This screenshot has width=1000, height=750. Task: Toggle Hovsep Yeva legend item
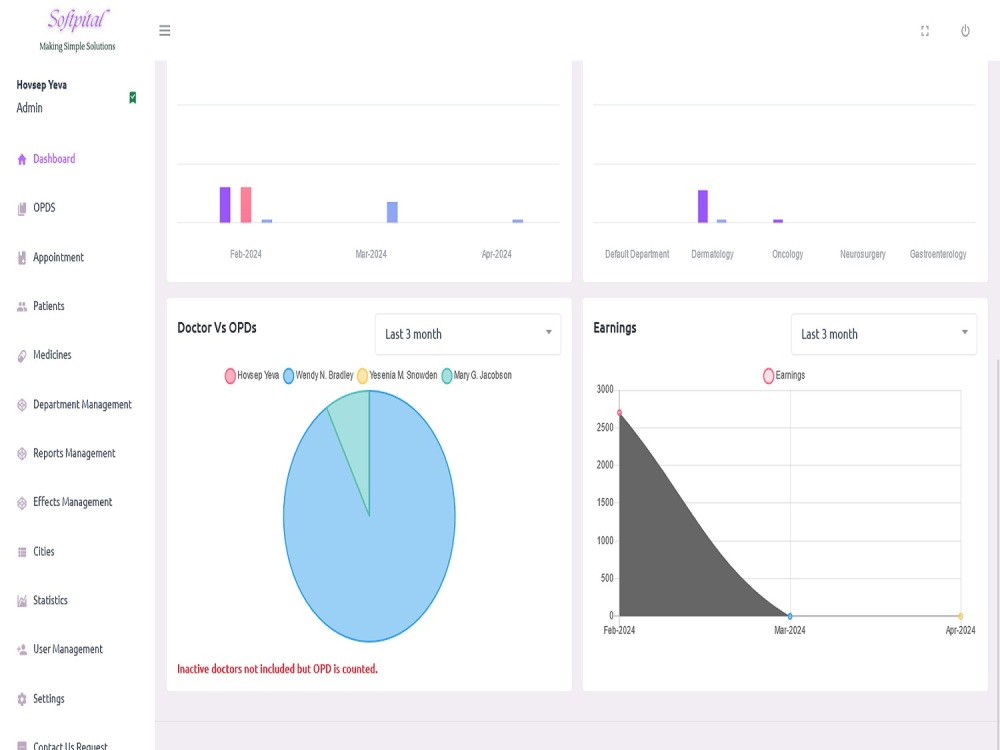(x=252, y=376)
